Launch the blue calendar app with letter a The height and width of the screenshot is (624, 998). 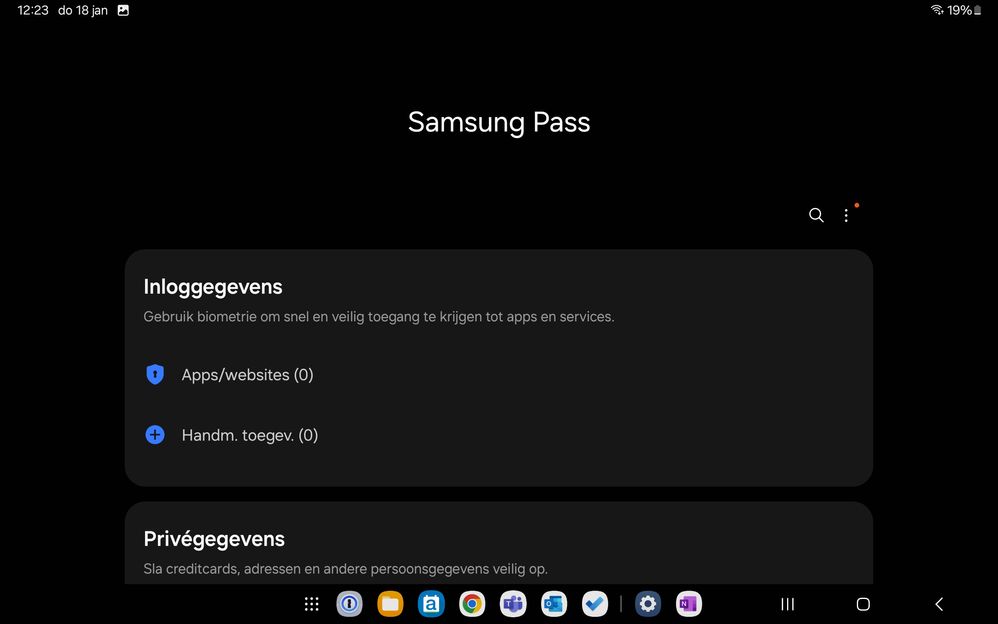[431, 604]
